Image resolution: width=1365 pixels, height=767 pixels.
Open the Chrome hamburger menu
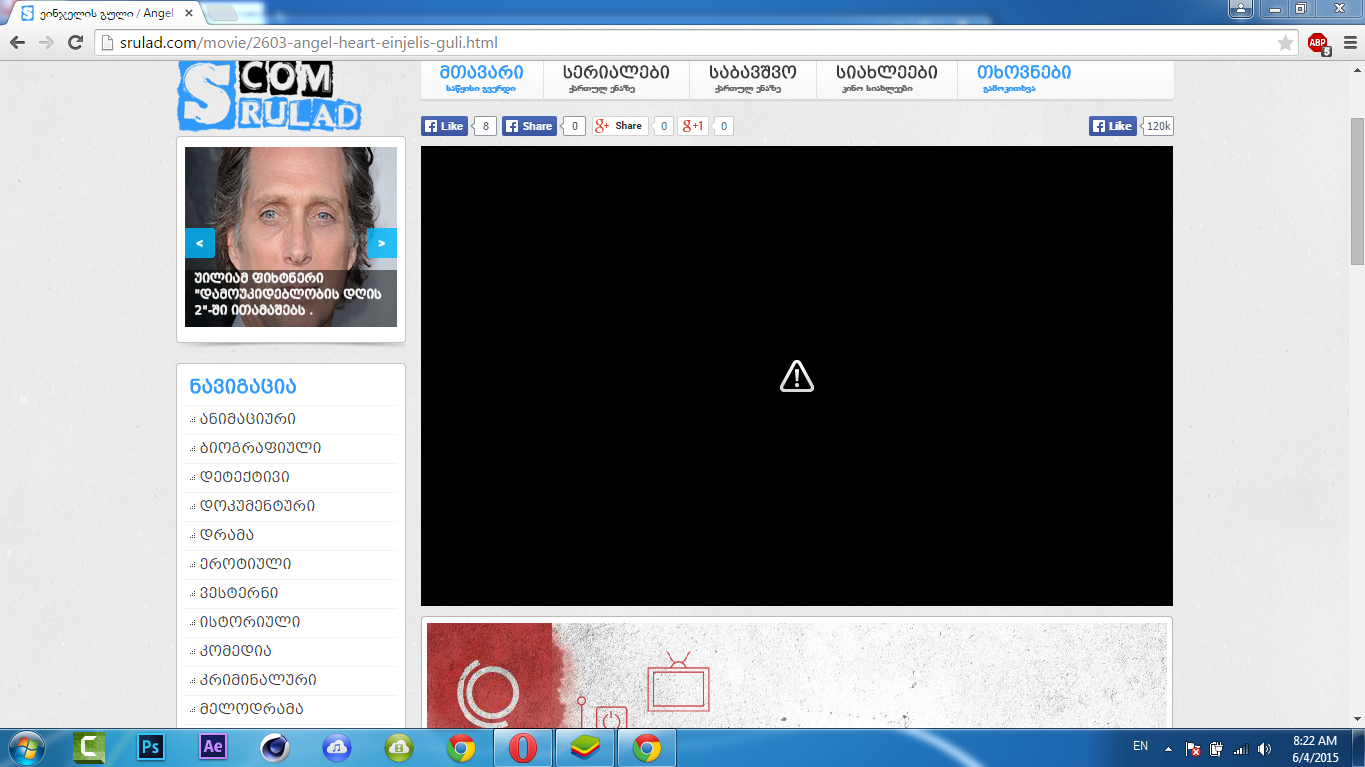point(1346,43)
